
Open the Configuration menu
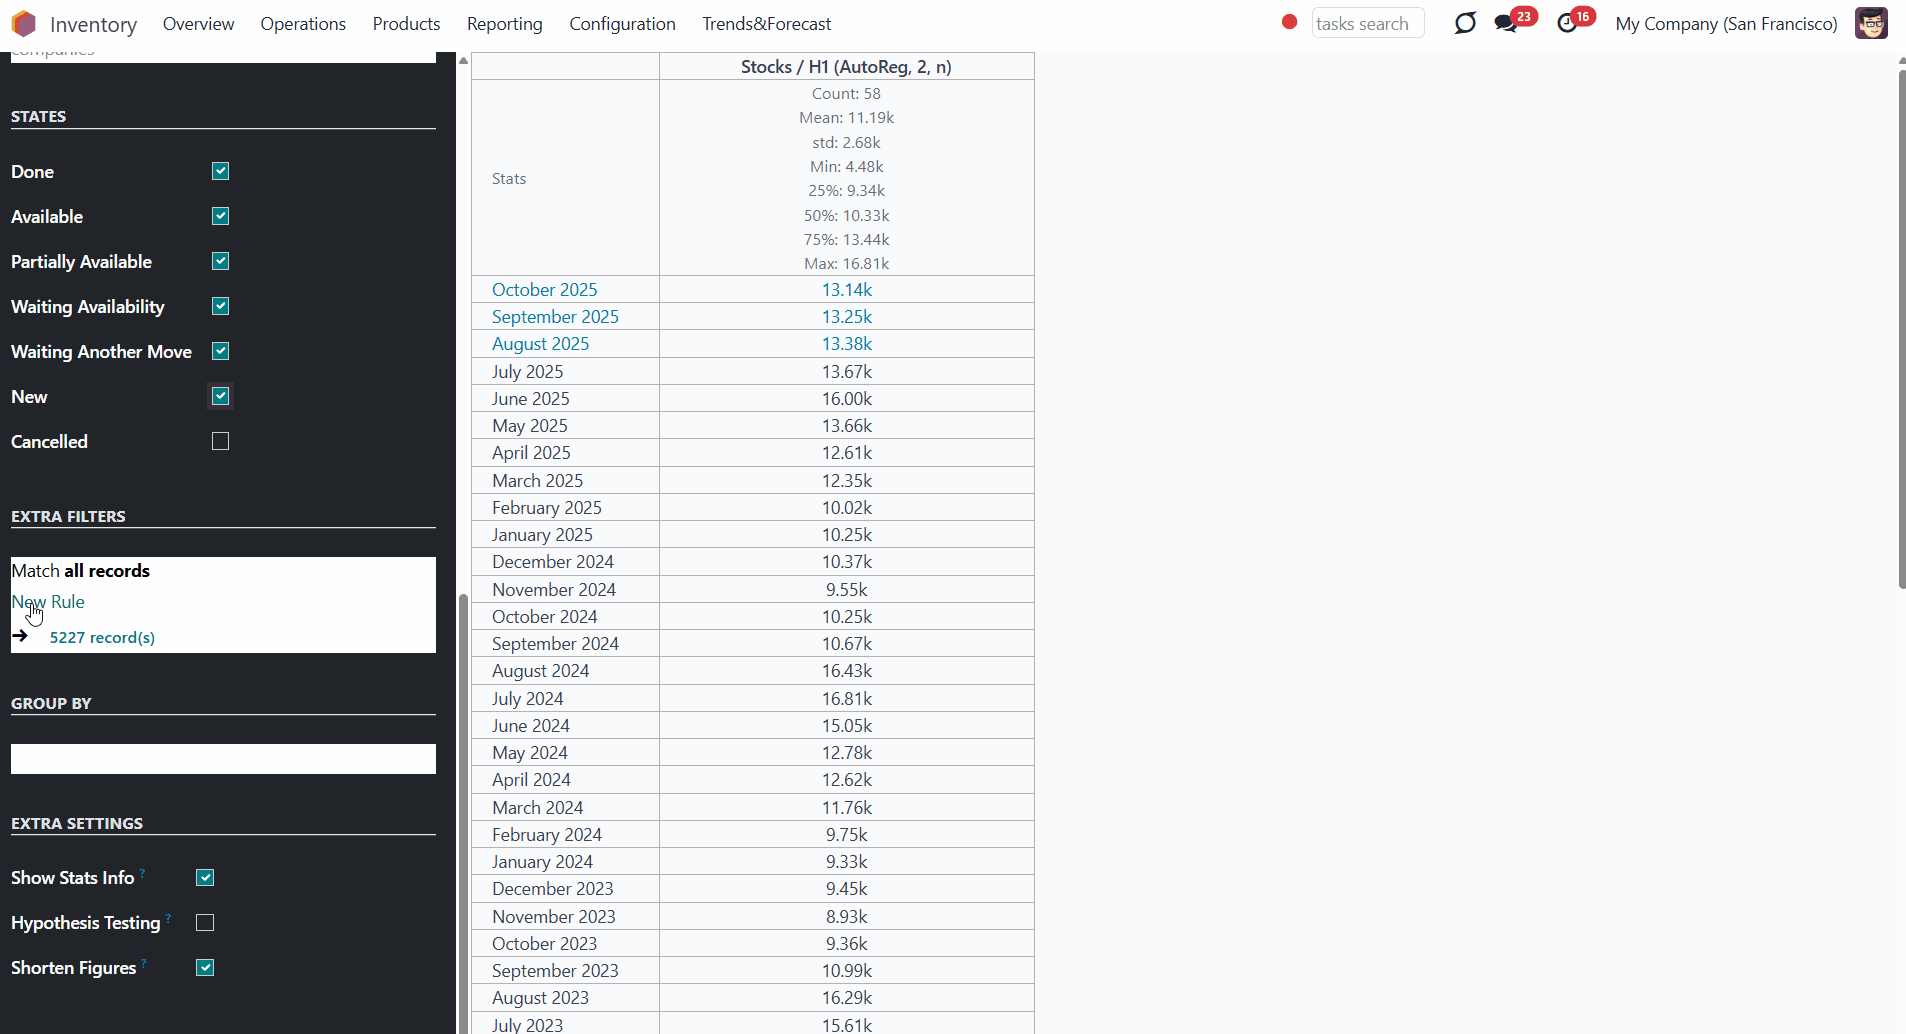coord(622,23)
